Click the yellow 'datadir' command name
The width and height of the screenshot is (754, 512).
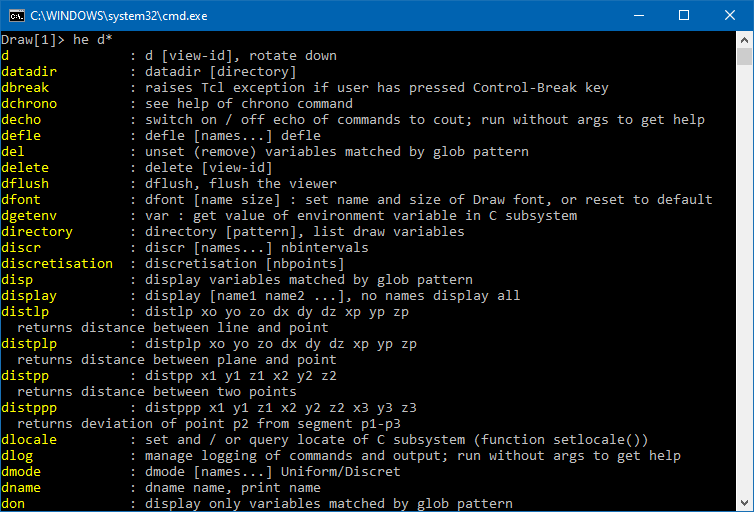(30, 72)
